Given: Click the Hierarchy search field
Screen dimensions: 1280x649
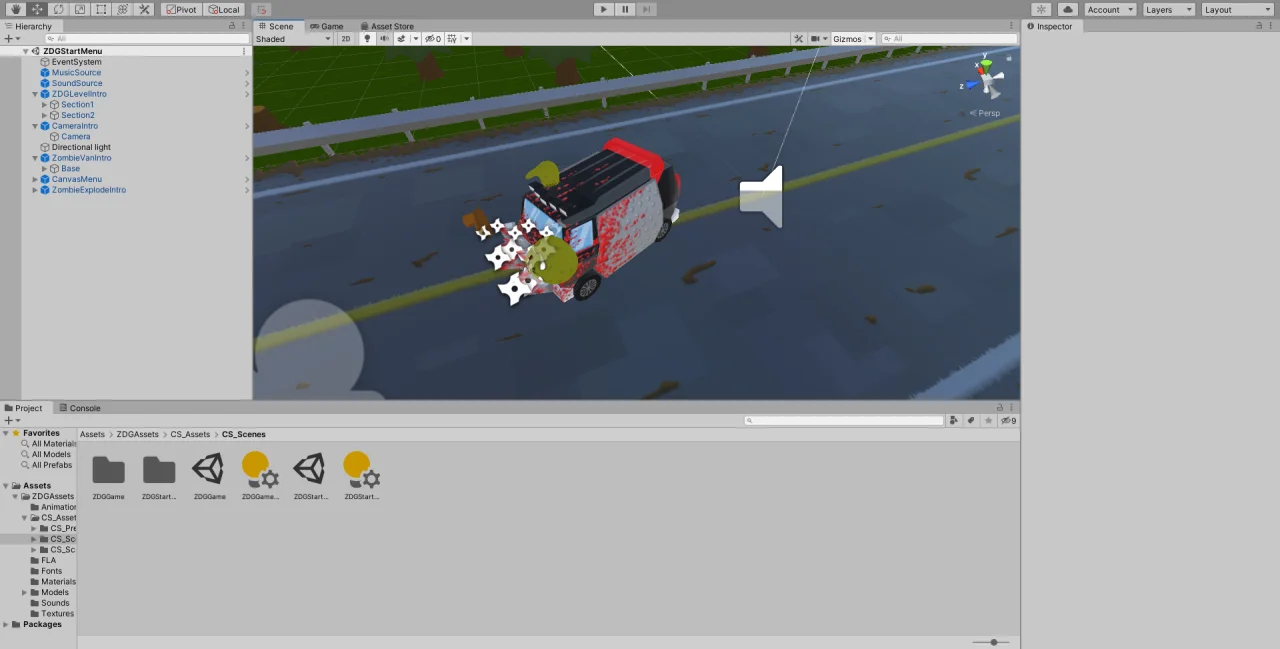Looking at the screenshot, I should coord(145,39).
